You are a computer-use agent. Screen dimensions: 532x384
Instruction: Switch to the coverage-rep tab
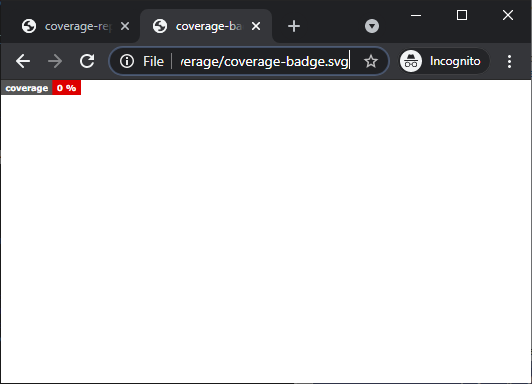coord(75,26)
